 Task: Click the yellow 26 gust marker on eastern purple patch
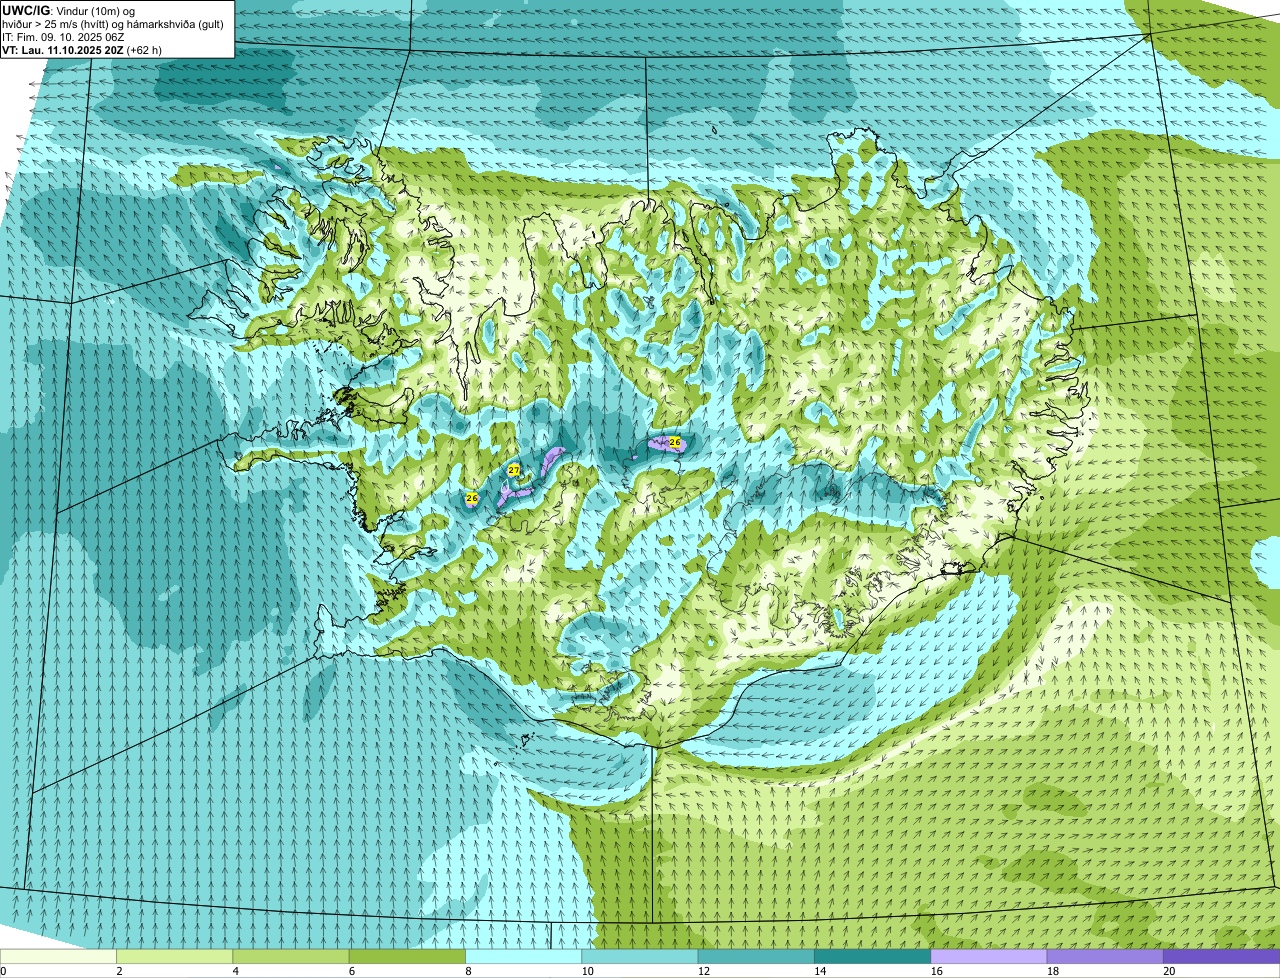[x=675, y=442]
